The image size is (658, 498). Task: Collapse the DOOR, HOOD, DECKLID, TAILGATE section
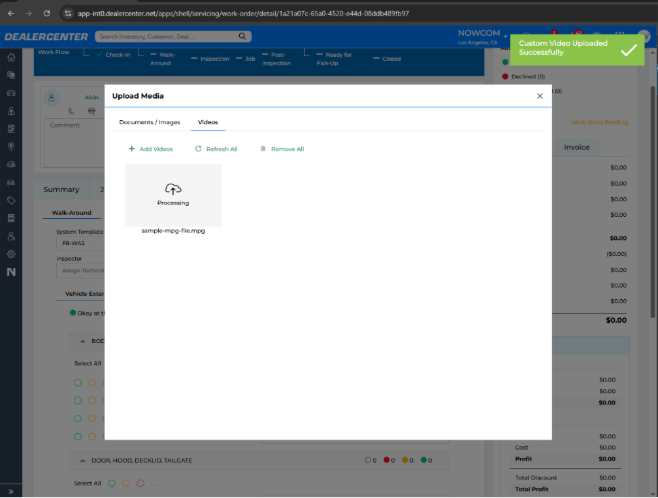coord(83,461)
